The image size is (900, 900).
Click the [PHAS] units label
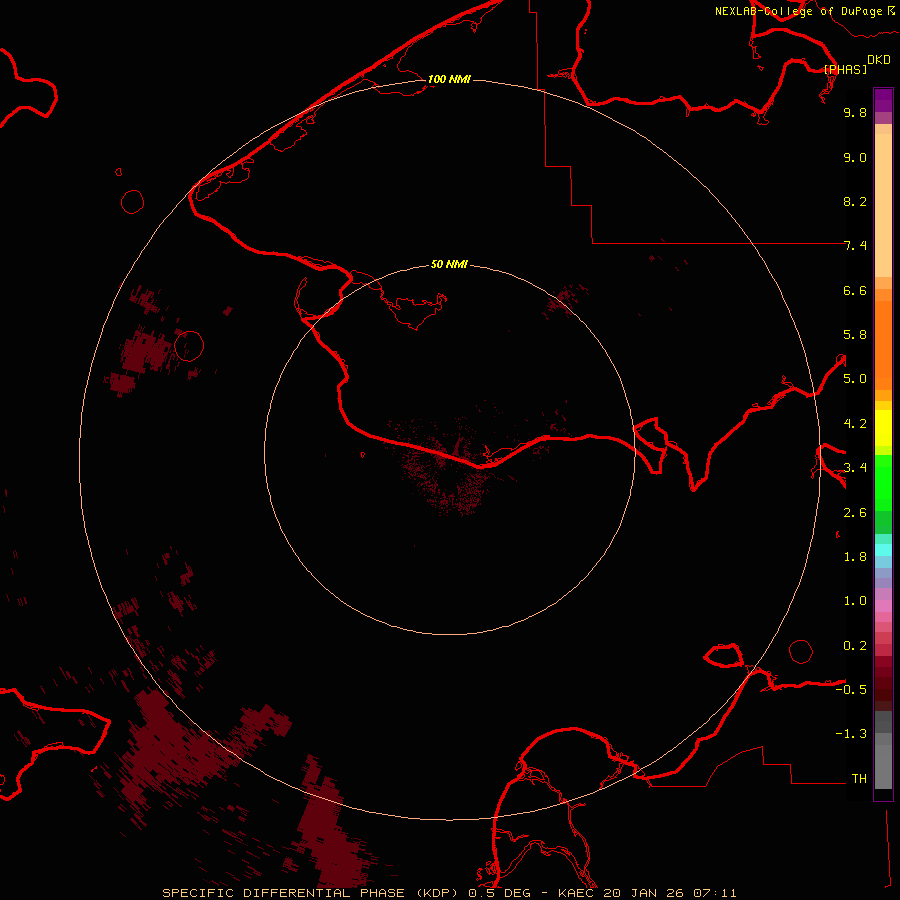[845, 69]
